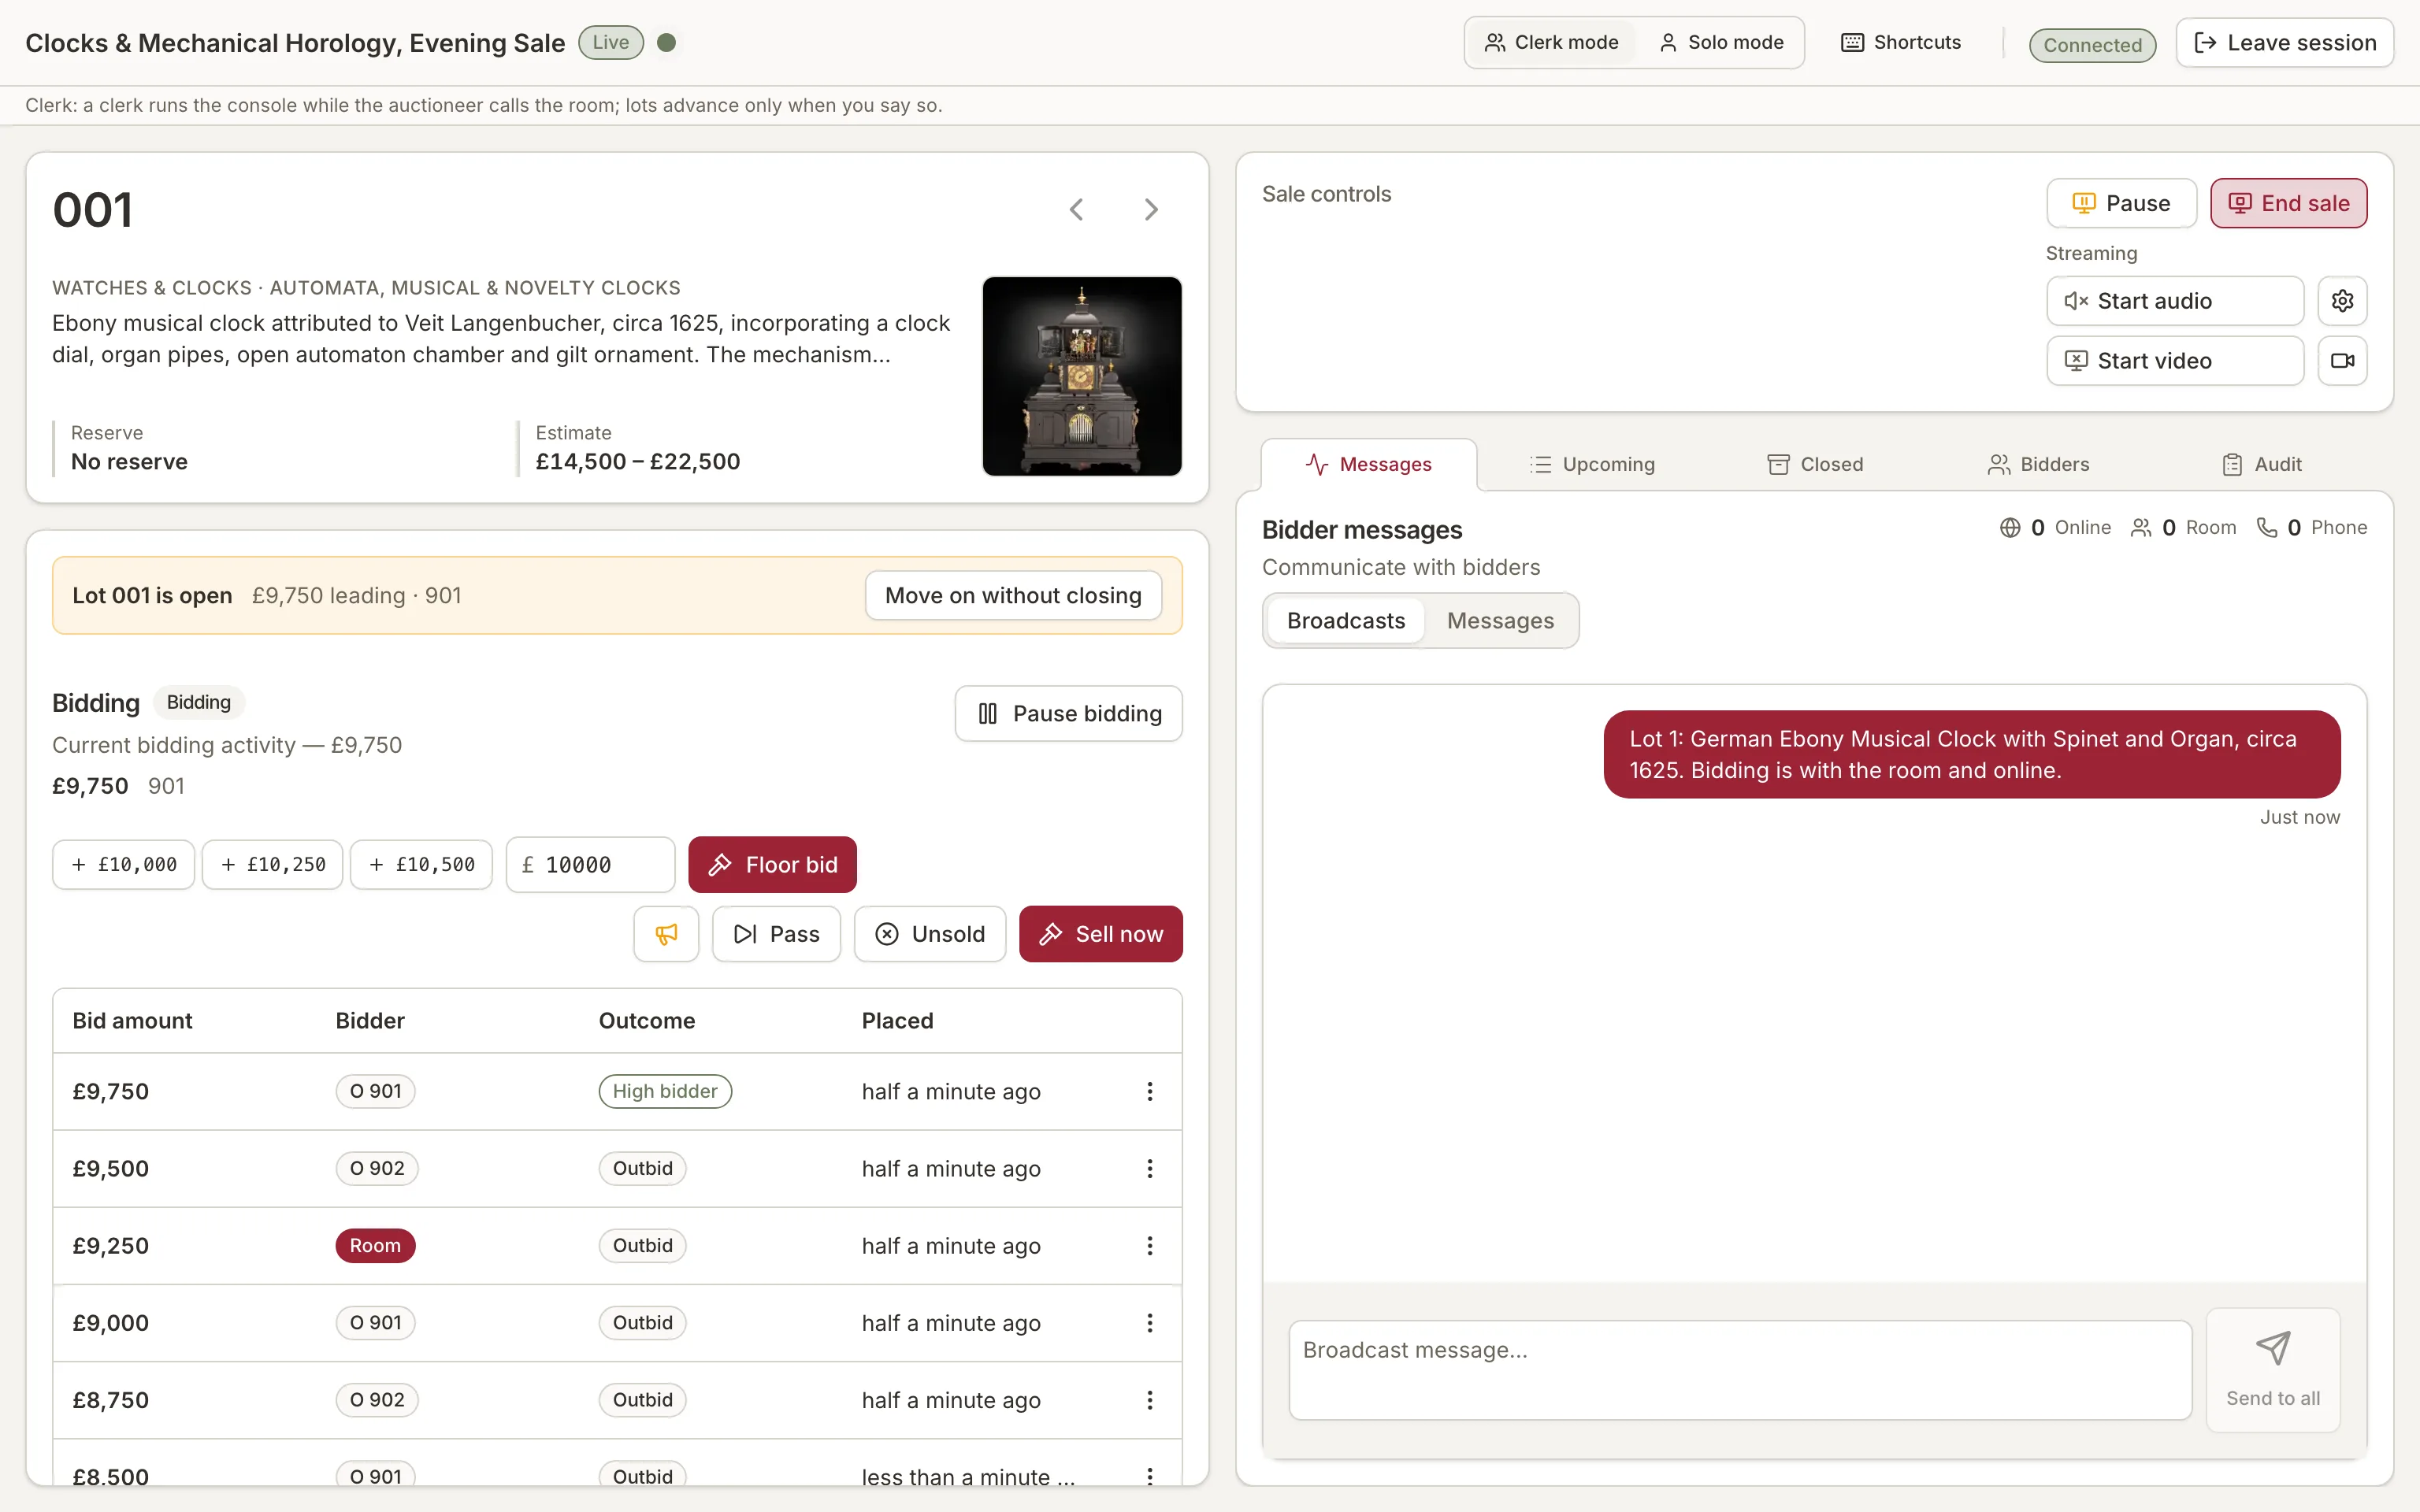Screen dimensions: 2420x1512
Task: Start audio streaming
Action: click(2175, 301)
